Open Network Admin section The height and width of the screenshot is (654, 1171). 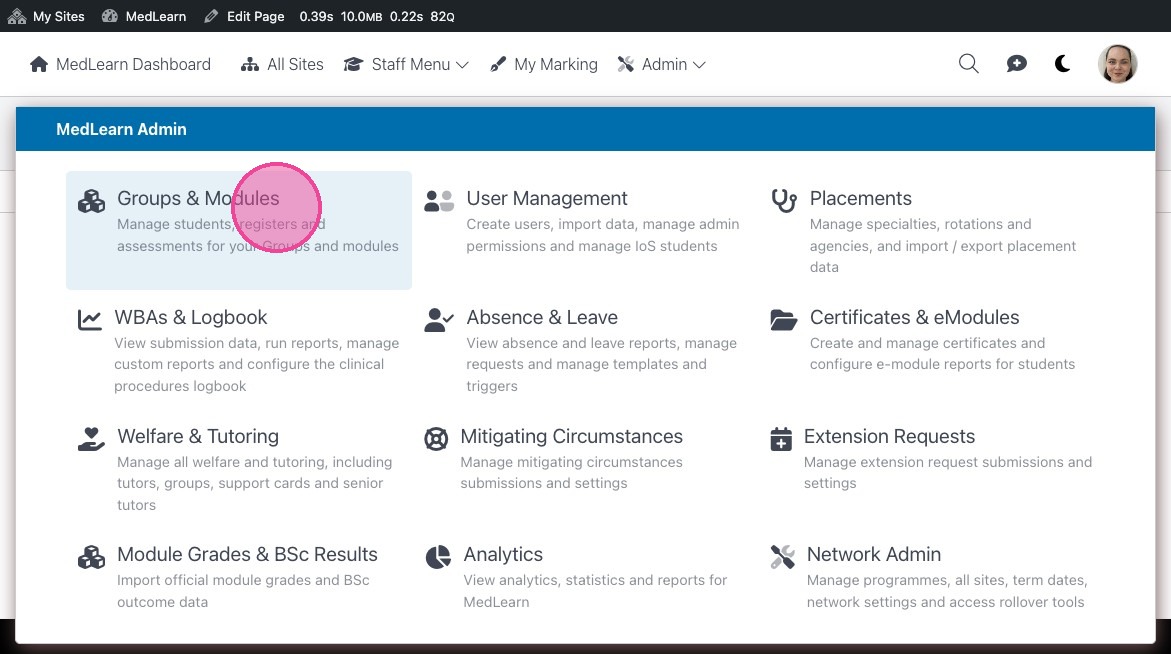click(873, 555)
